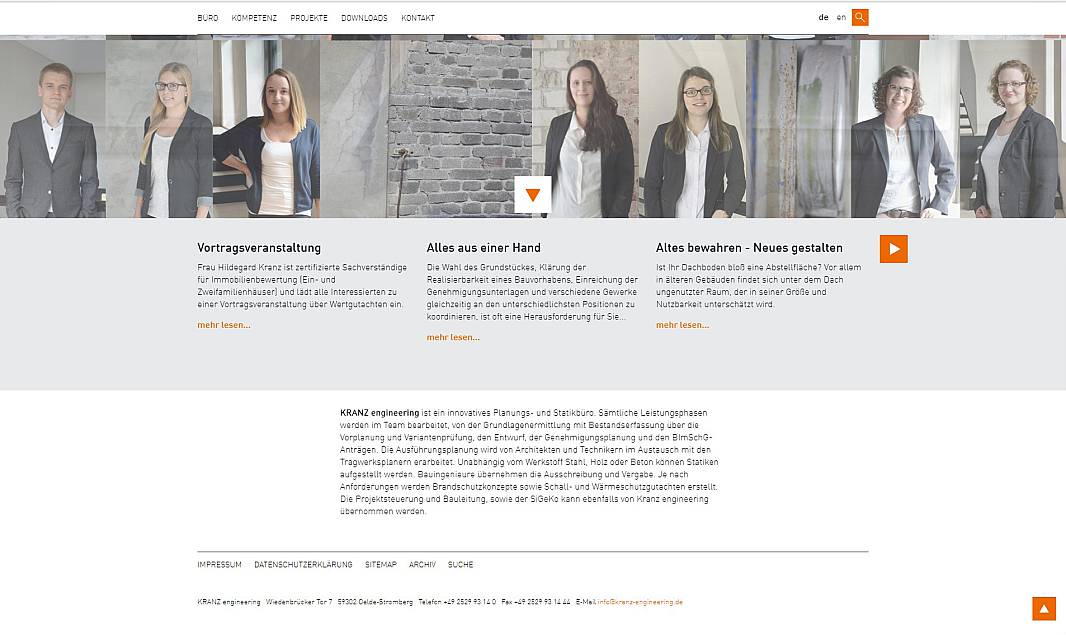Open the BÜRO menu

(208, 18)
